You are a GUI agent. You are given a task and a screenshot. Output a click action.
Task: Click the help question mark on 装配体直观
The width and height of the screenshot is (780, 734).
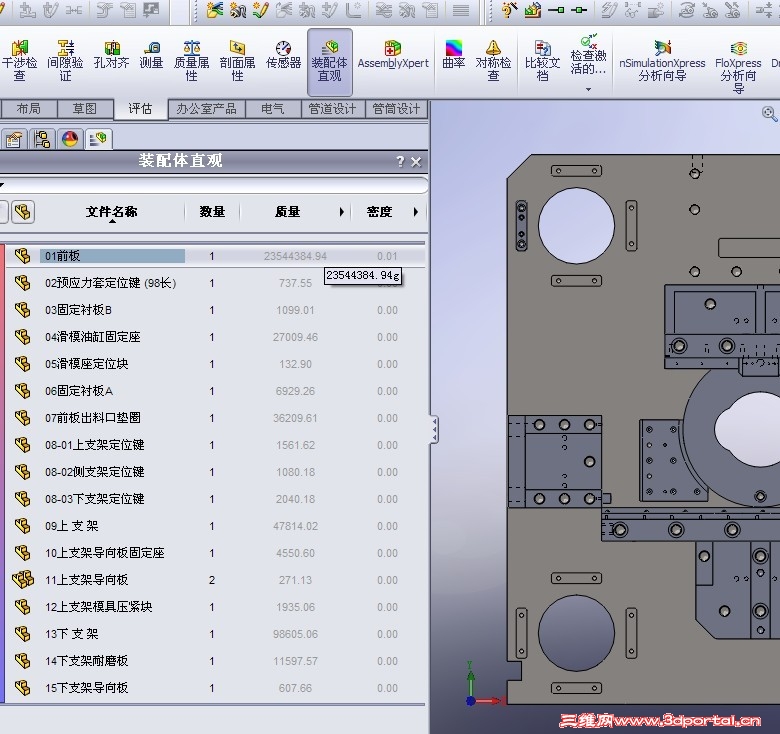click(x=400, y=162)
